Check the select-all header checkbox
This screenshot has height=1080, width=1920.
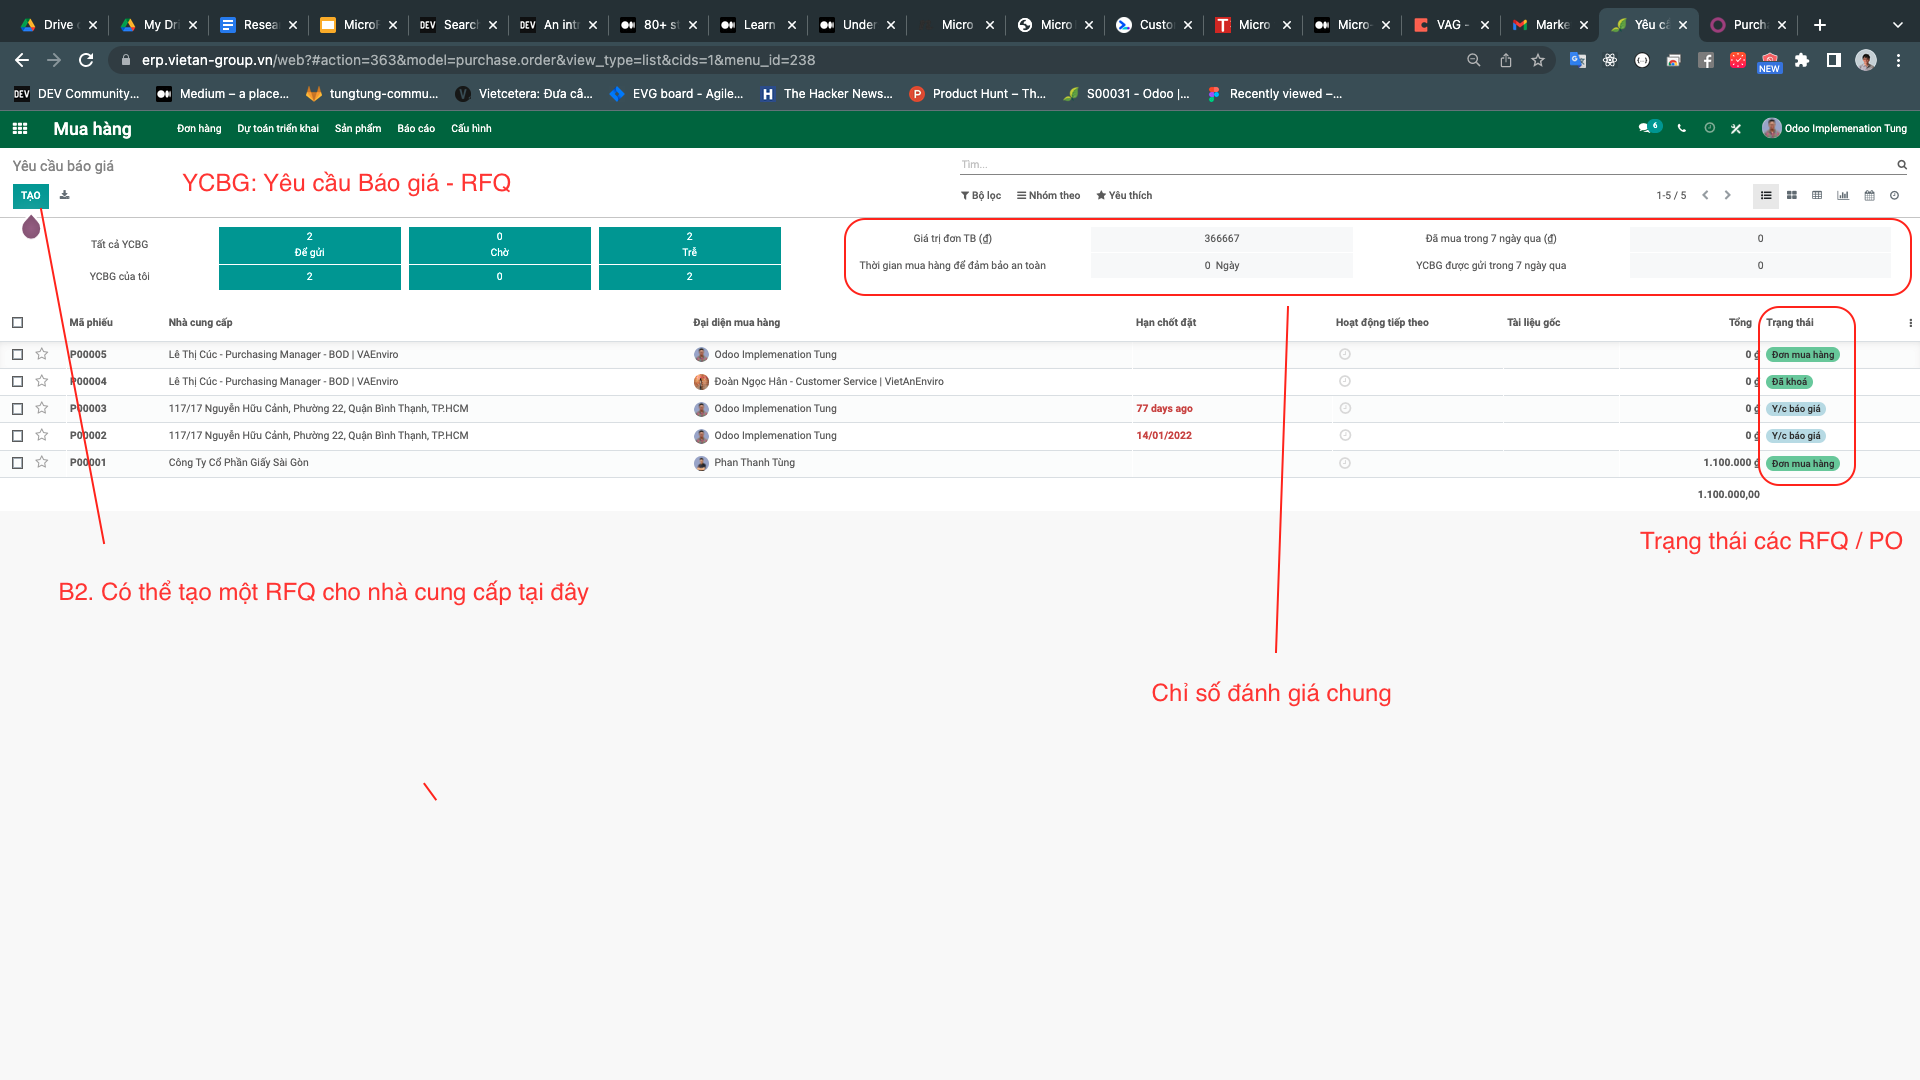(18, 322)
